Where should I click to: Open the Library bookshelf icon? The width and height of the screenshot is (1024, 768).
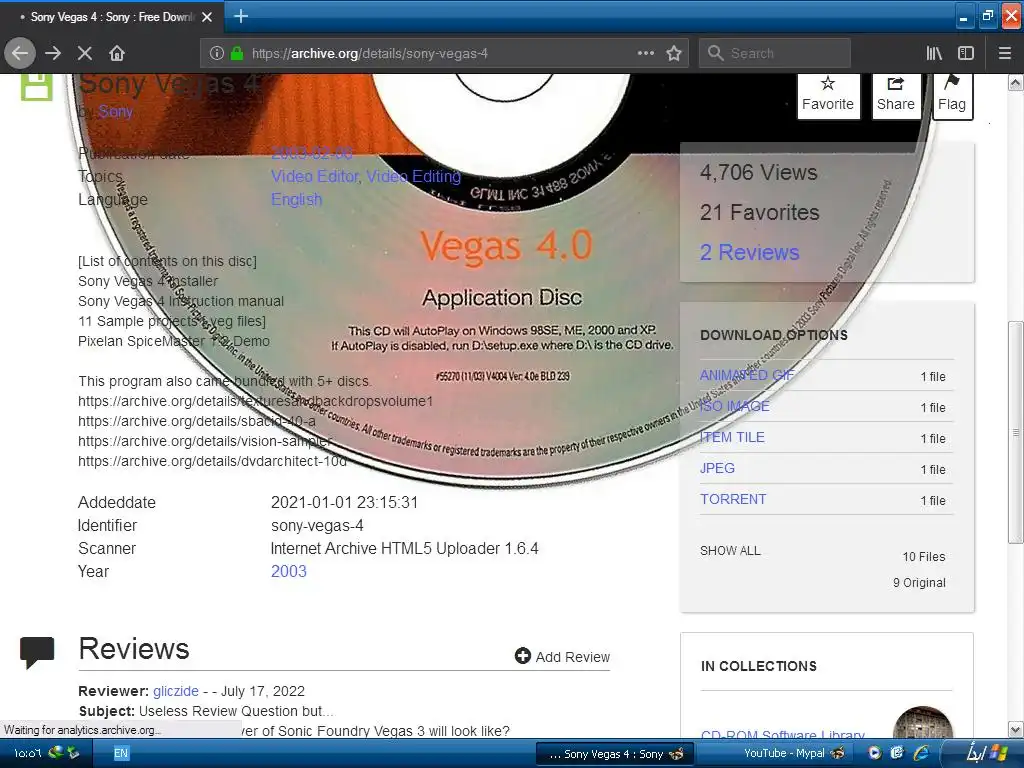coord(934,53)
